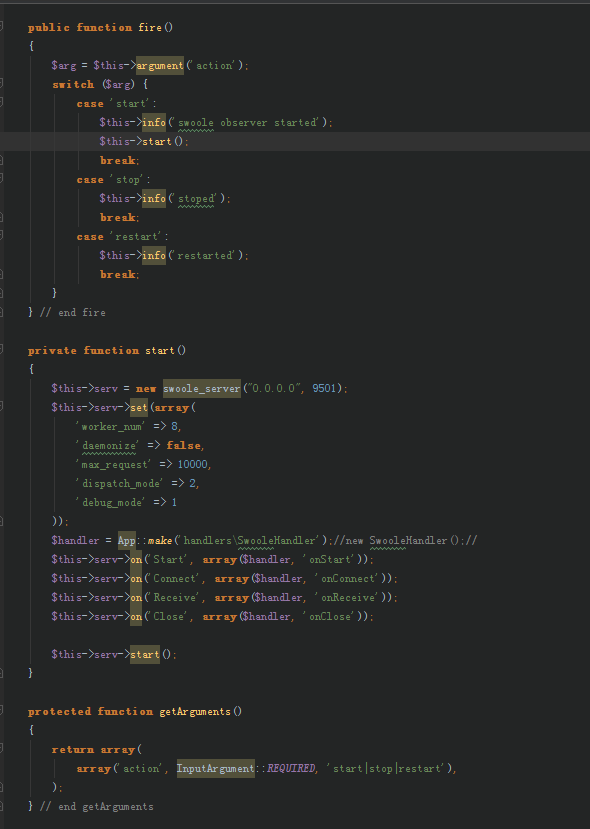Click the $handler variable assignment
The image size is (590, 829).
[x=75, y=541]
